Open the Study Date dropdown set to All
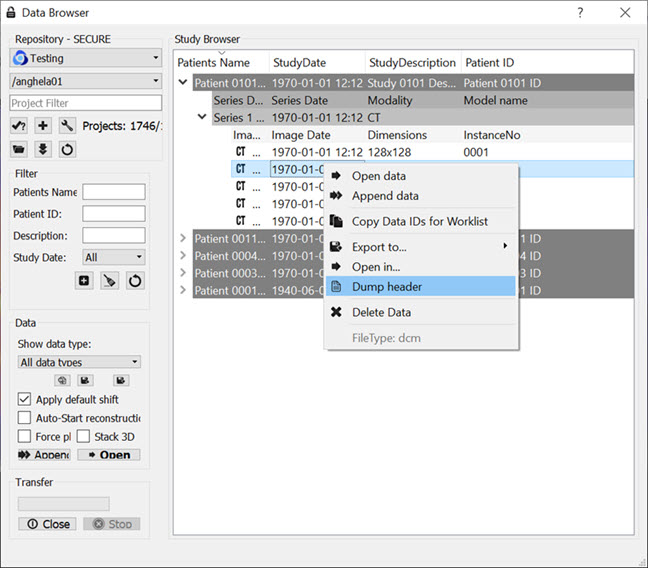The width and height of the screenshot is (648, 568). [113, 257]
